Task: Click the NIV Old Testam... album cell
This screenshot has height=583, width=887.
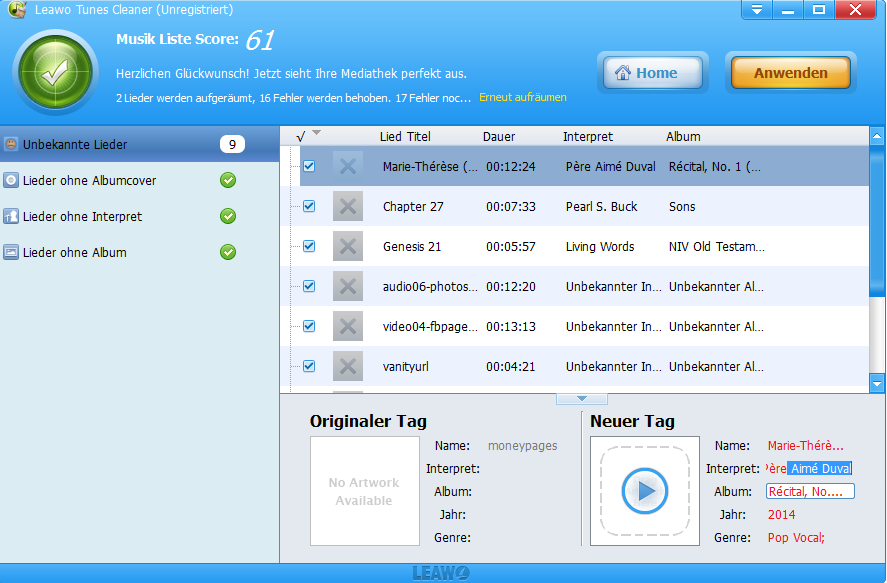Action: [x=716, y=247]
